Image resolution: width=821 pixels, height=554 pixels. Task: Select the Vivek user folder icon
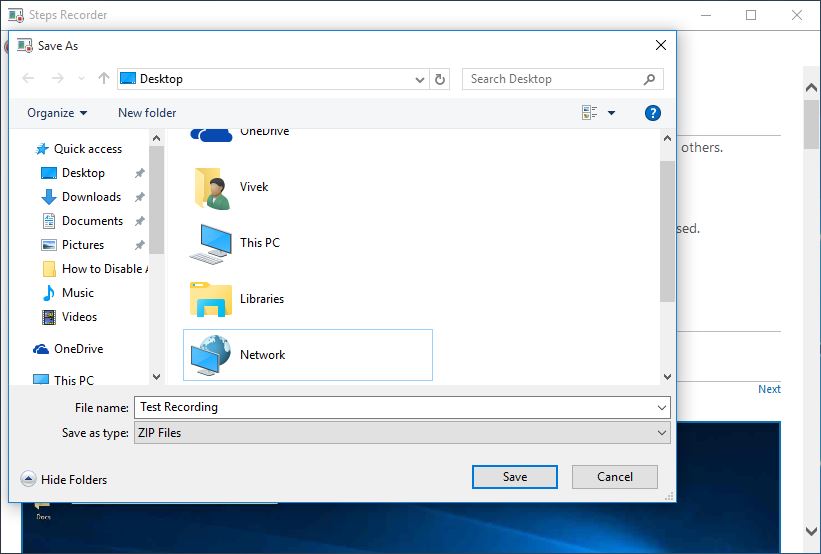(211, 188)
